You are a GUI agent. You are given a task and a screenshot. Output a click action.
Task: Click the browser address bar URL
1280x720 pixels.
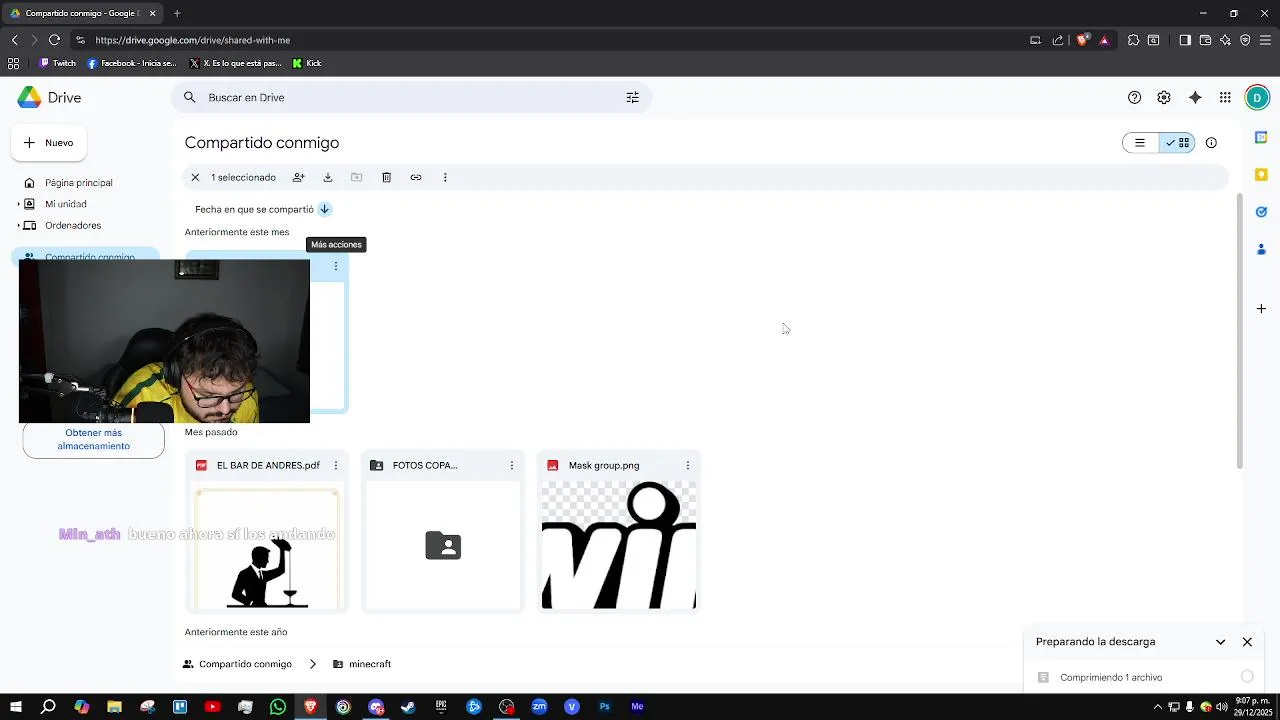coord(193,40)
